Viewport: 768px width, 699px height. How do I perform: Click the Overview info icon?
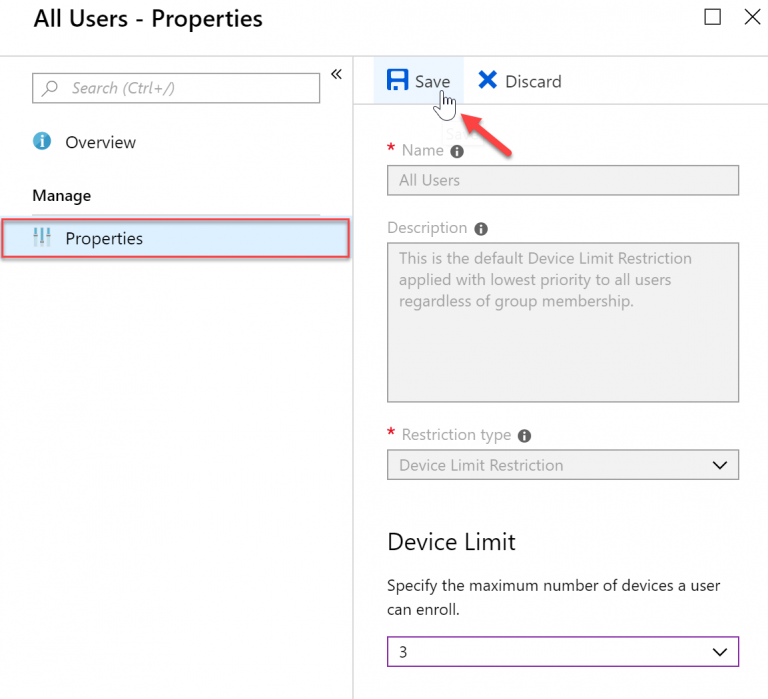tap(42, 141)
